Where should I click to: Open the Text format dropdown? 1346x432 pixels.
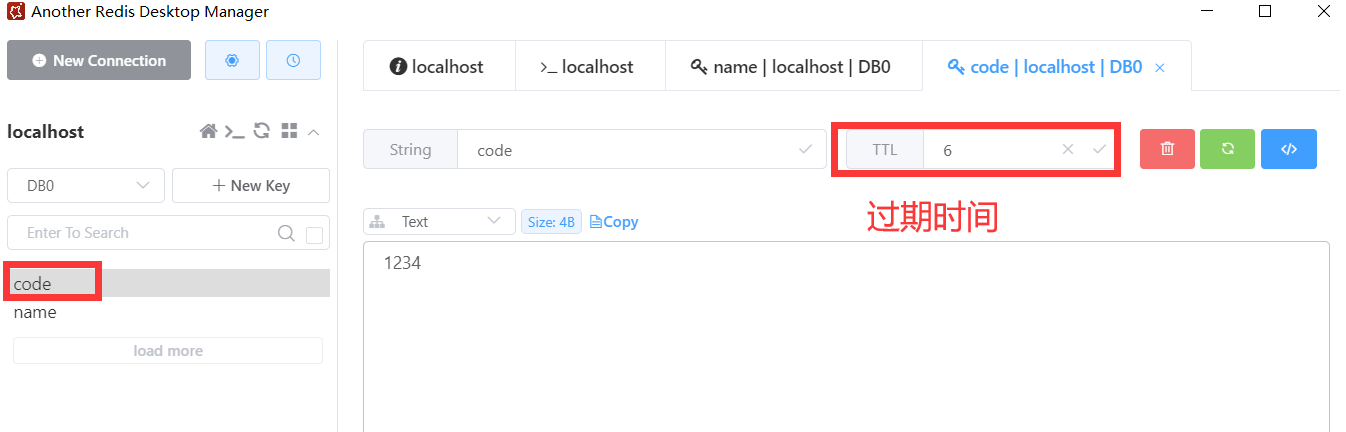440,222
